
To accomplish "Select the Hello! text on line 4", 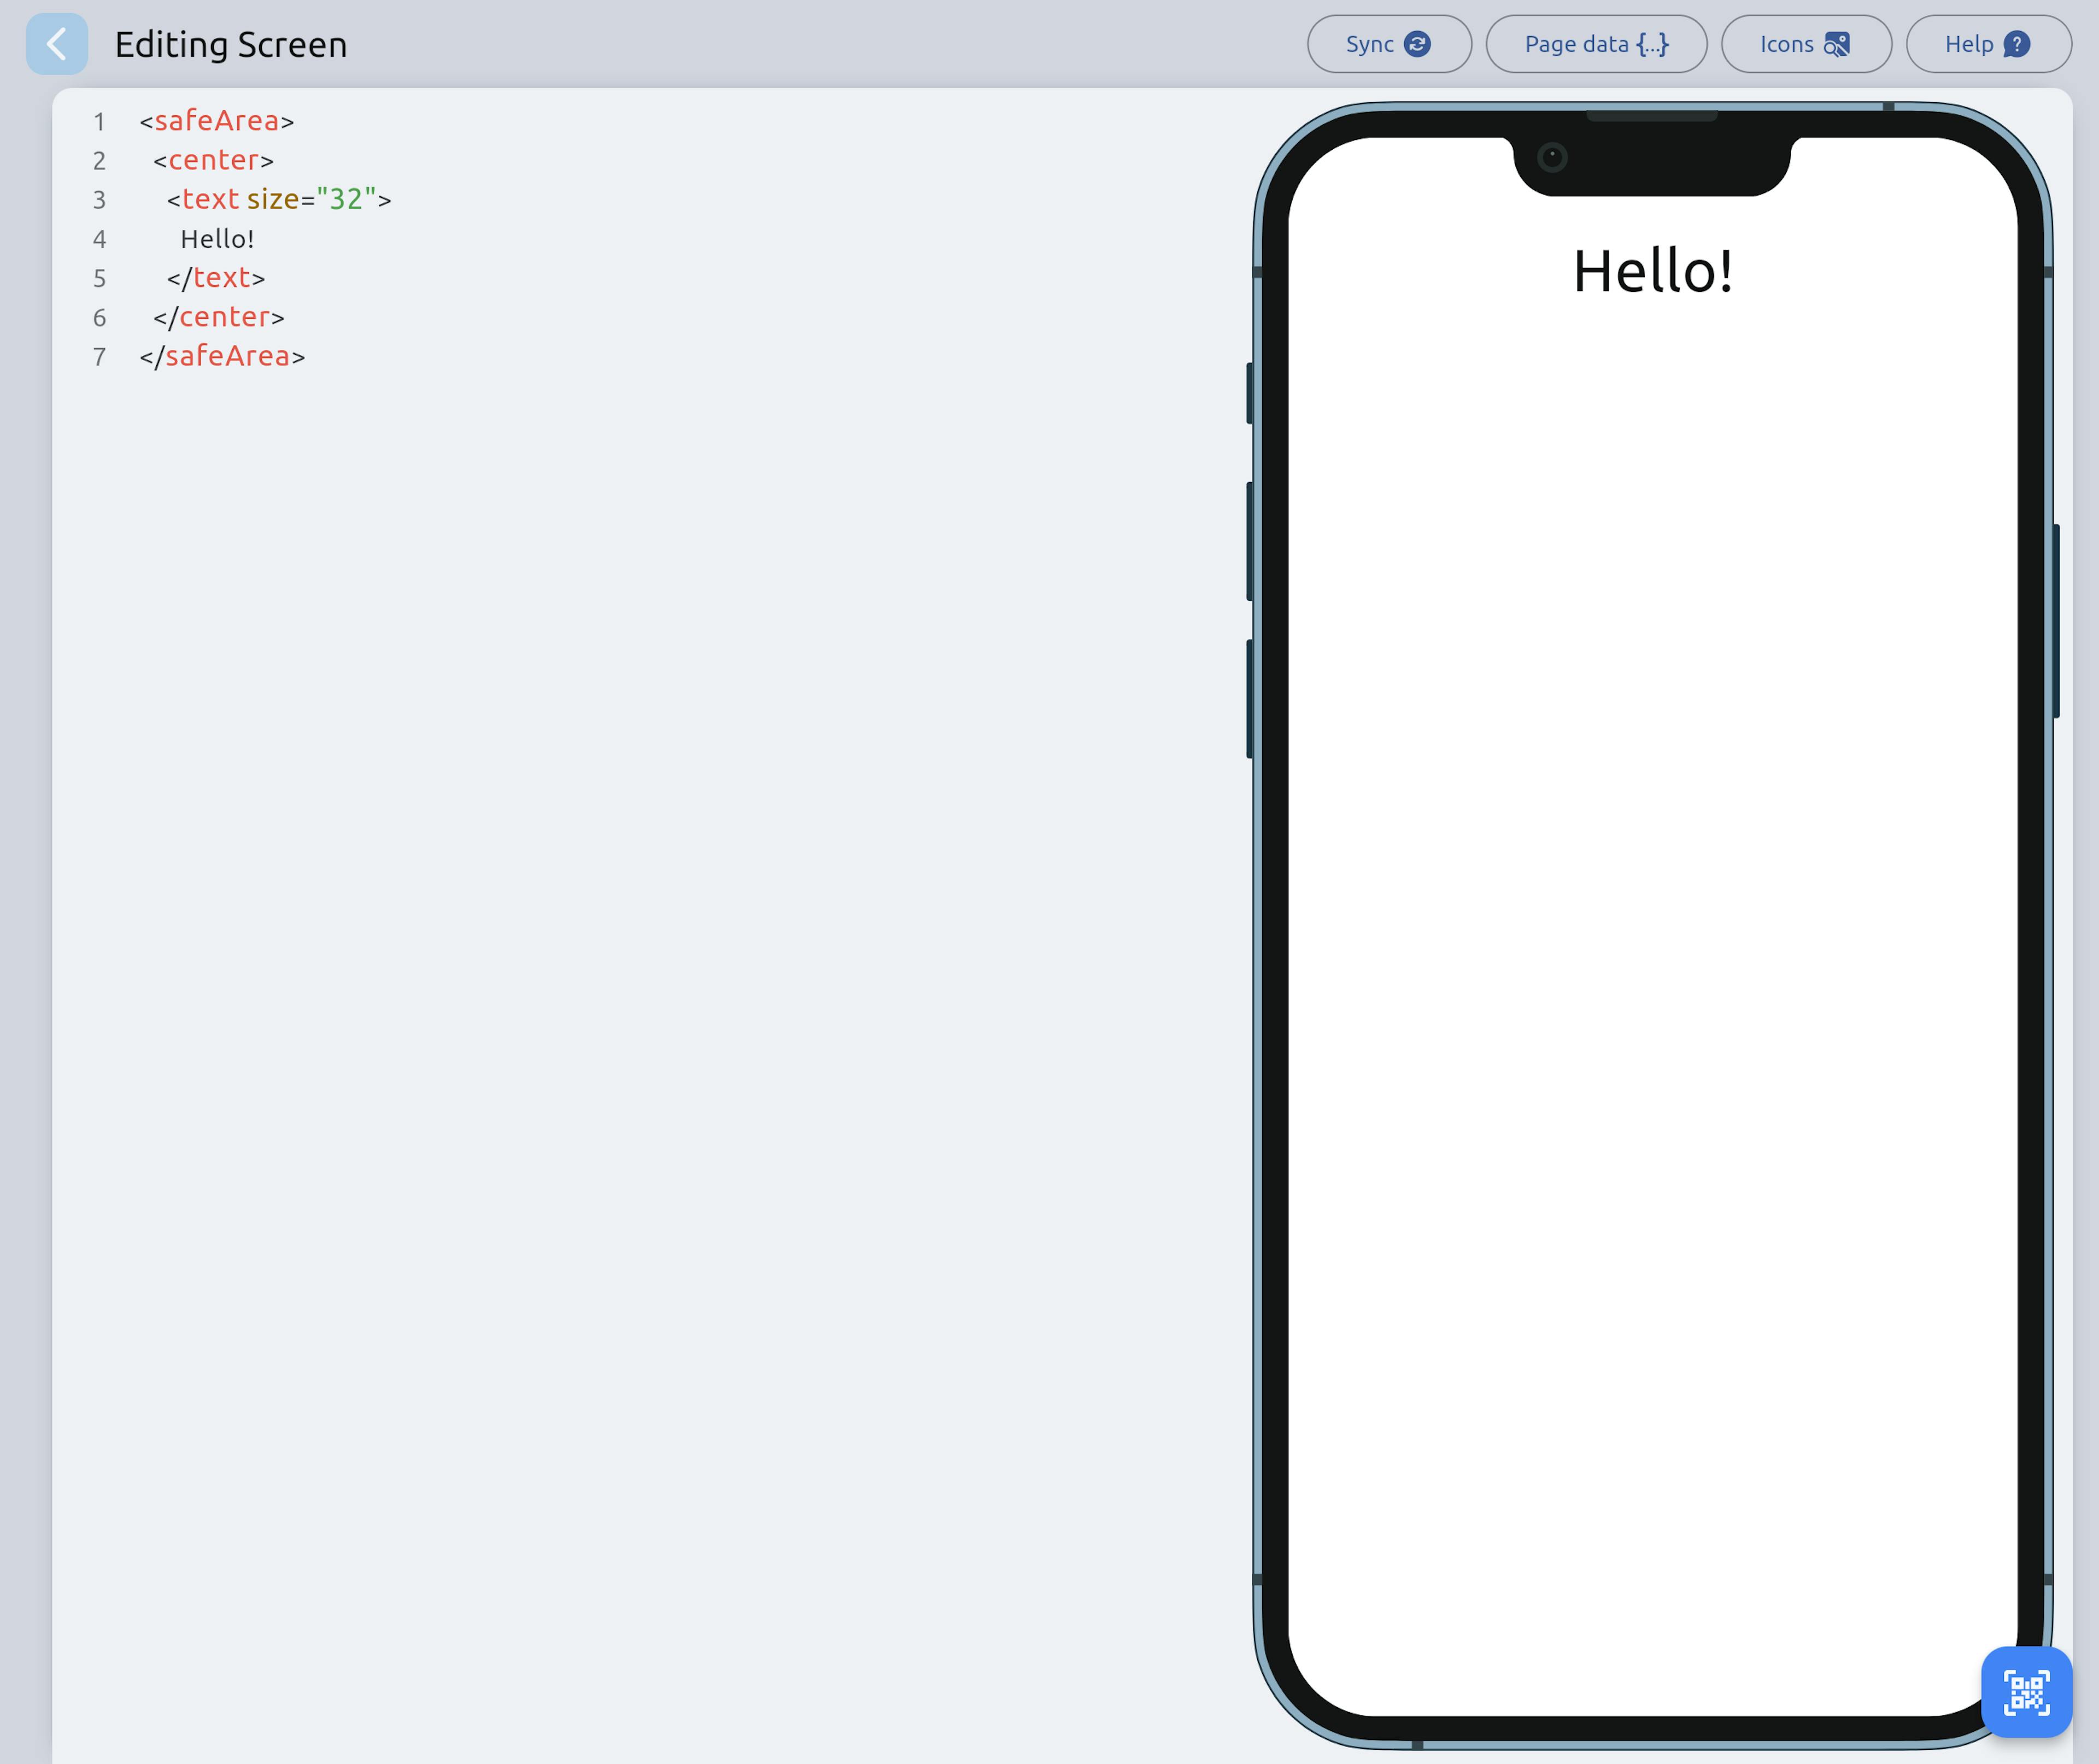I will [217, 238].
